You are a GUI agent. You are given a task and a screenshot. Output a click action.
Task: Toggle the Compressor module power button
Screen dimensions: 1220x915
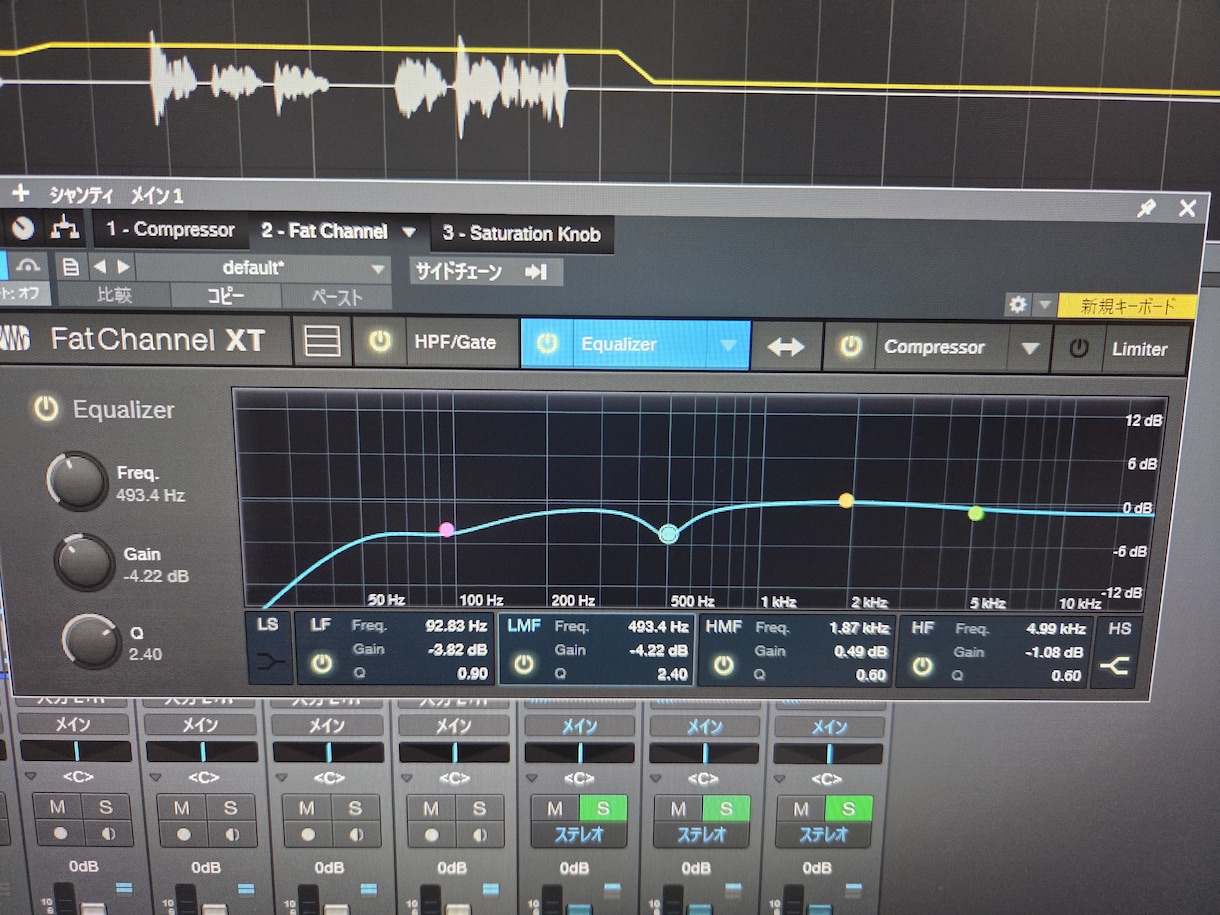tap(850, 346)
